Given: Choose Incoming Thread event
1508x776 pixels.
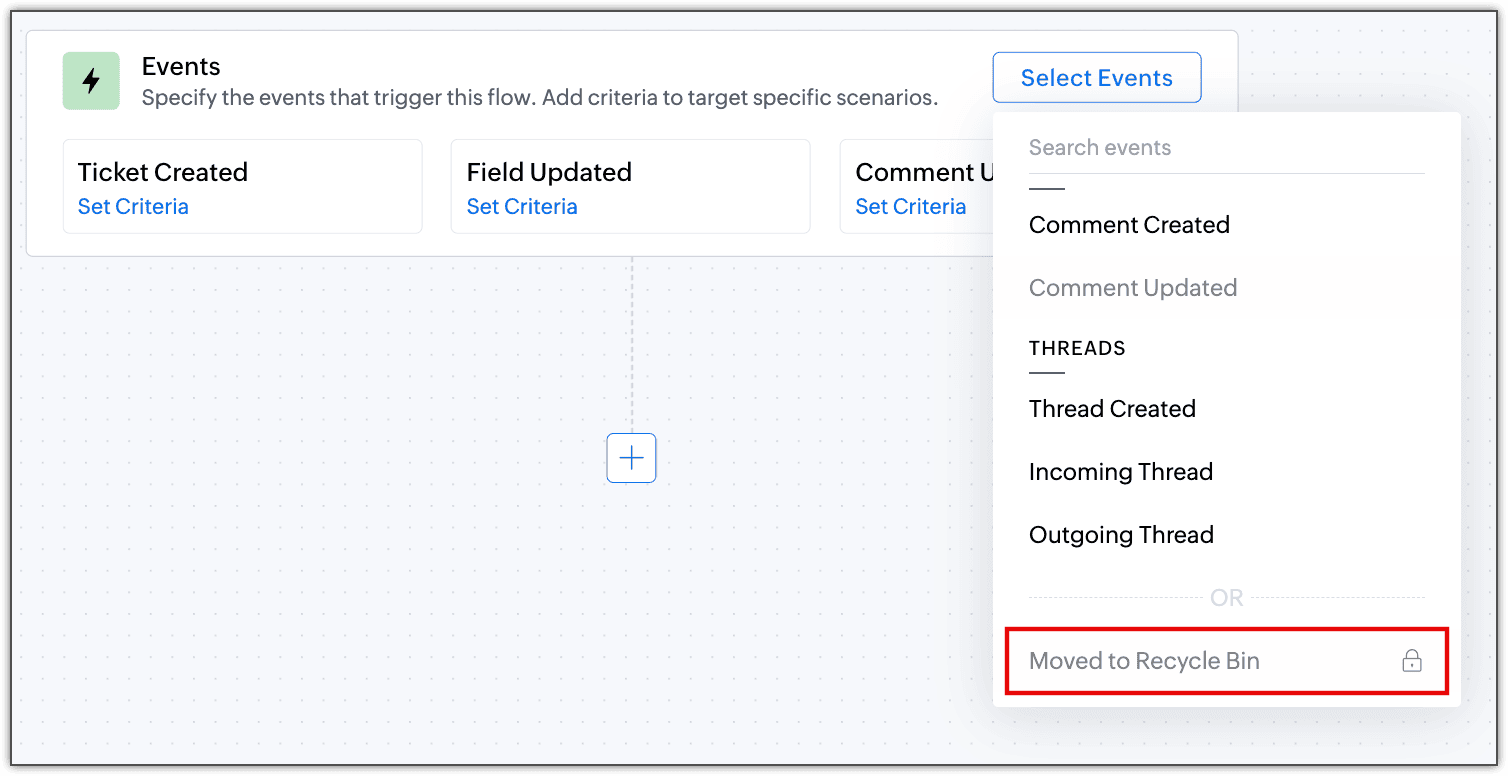Looking at the screenshot, I should [1120, 472].
